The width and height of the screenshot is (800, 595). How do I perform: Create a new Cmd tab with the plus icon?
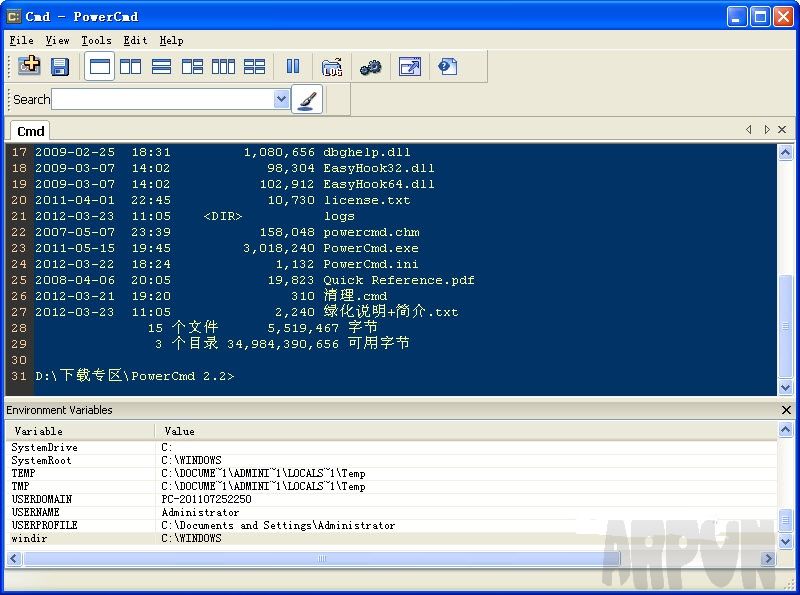[x=30, y=66]
